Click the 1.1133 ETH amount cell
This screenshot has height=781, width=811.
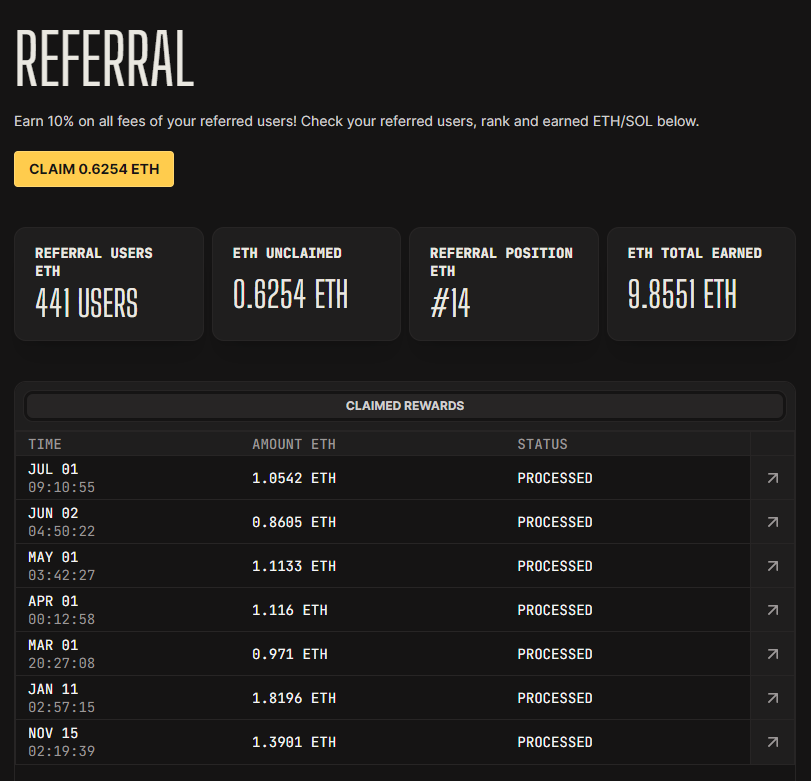(x=294, y=566)
